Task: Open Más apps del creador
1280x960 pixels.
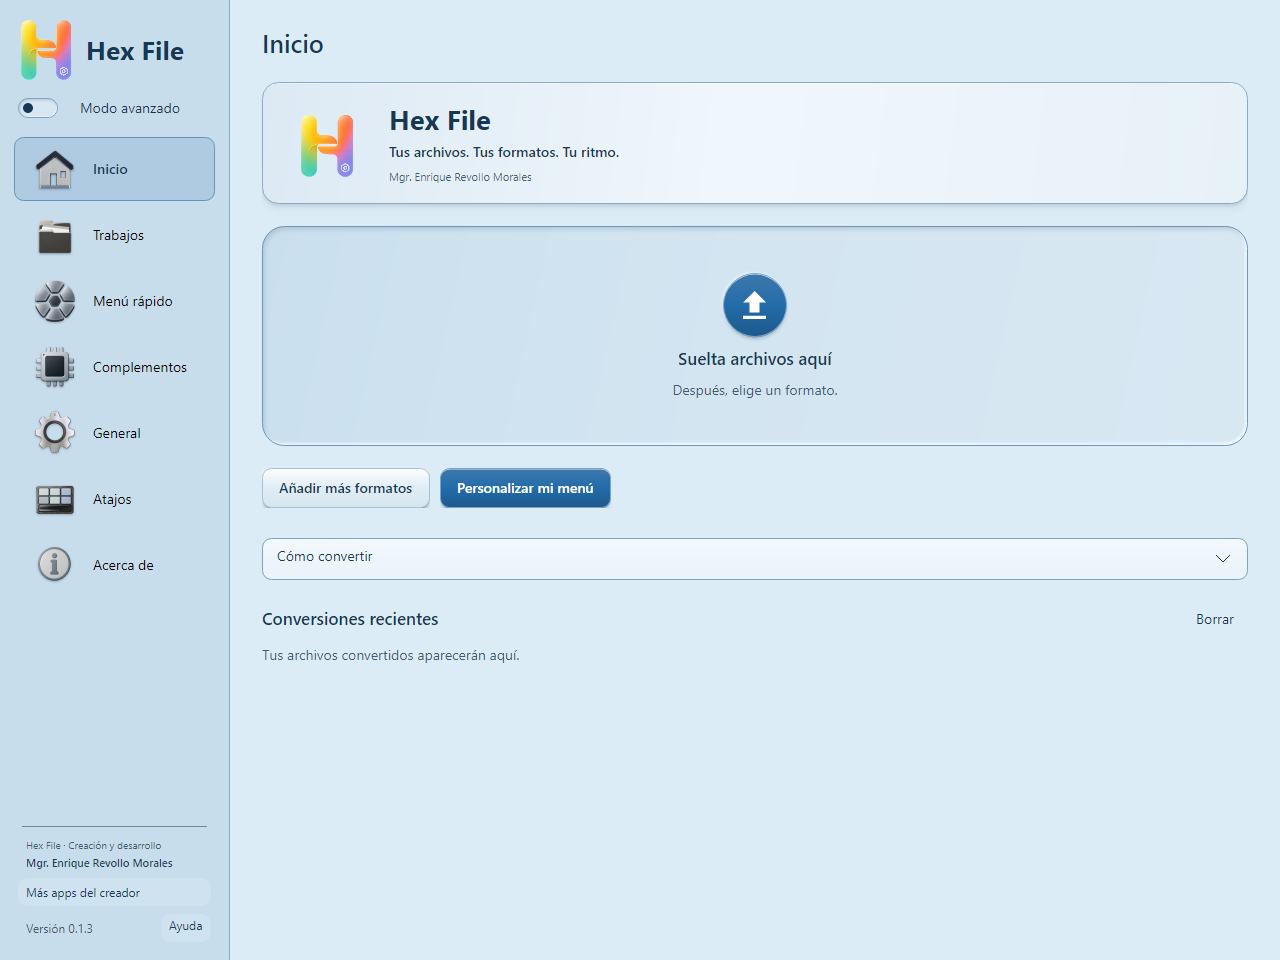Action: click(x=114, y=893)
